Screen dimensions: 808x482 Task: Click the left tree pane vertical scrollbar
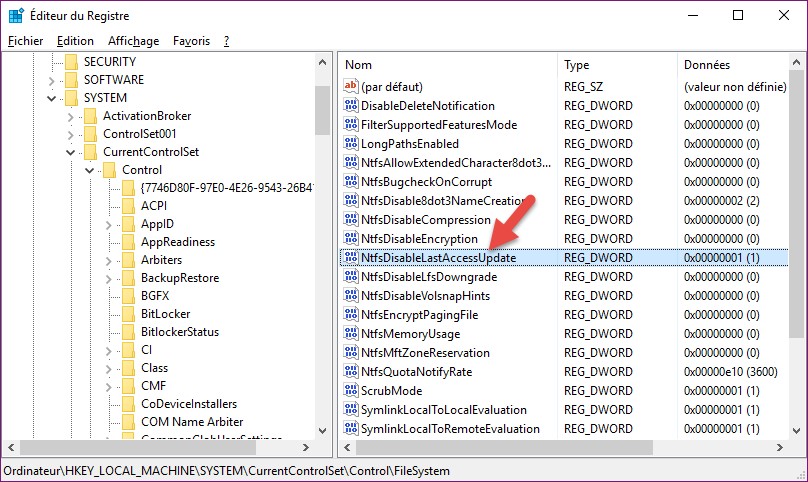(x=322, y=250)
